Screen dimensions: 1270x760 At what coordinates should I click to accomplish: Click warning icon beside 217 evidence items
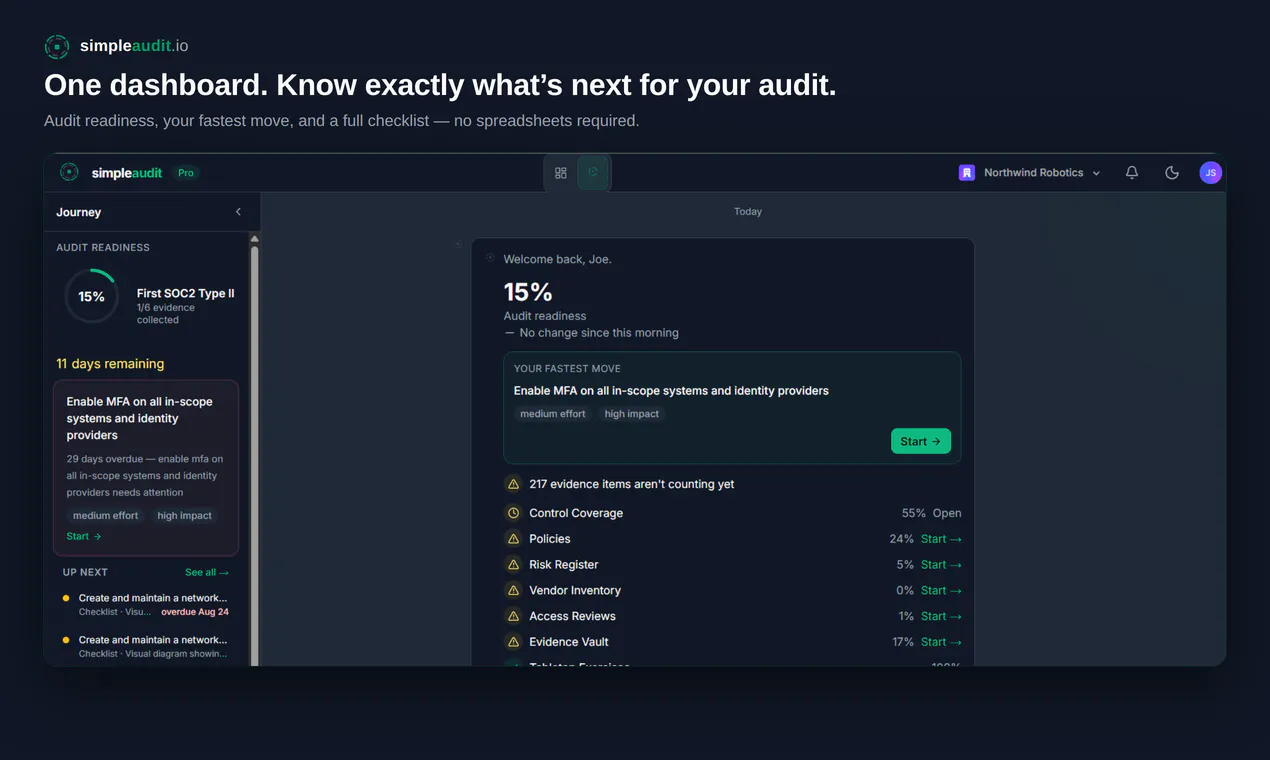click(513, 484)
